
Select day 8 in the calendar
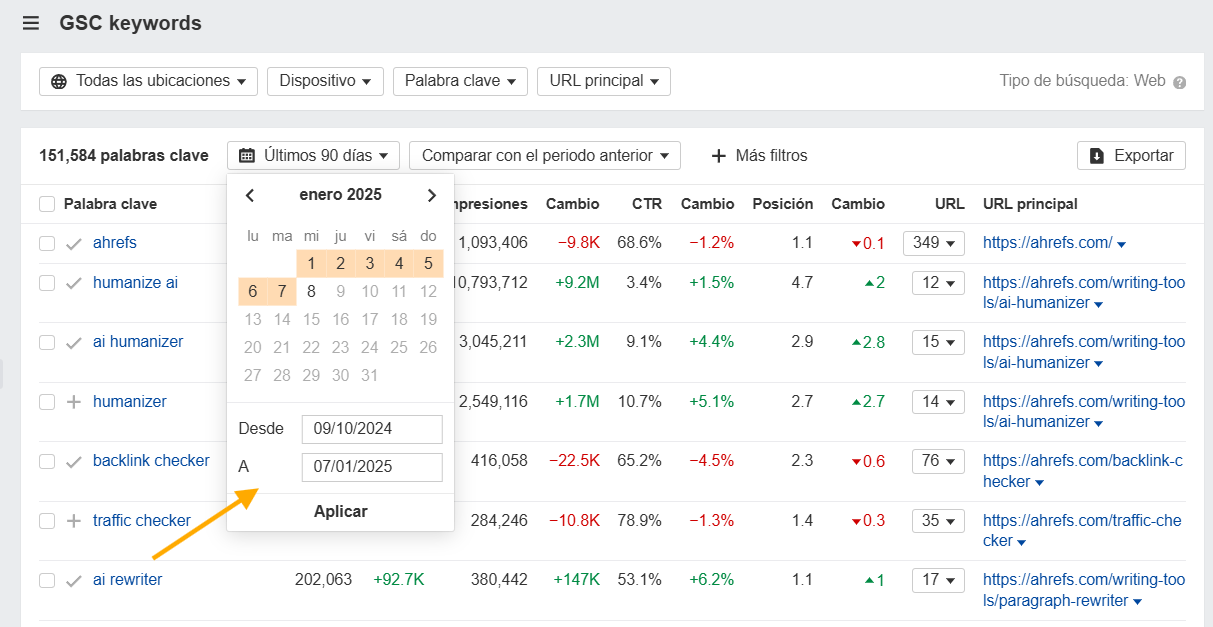[x=312, y=292]
